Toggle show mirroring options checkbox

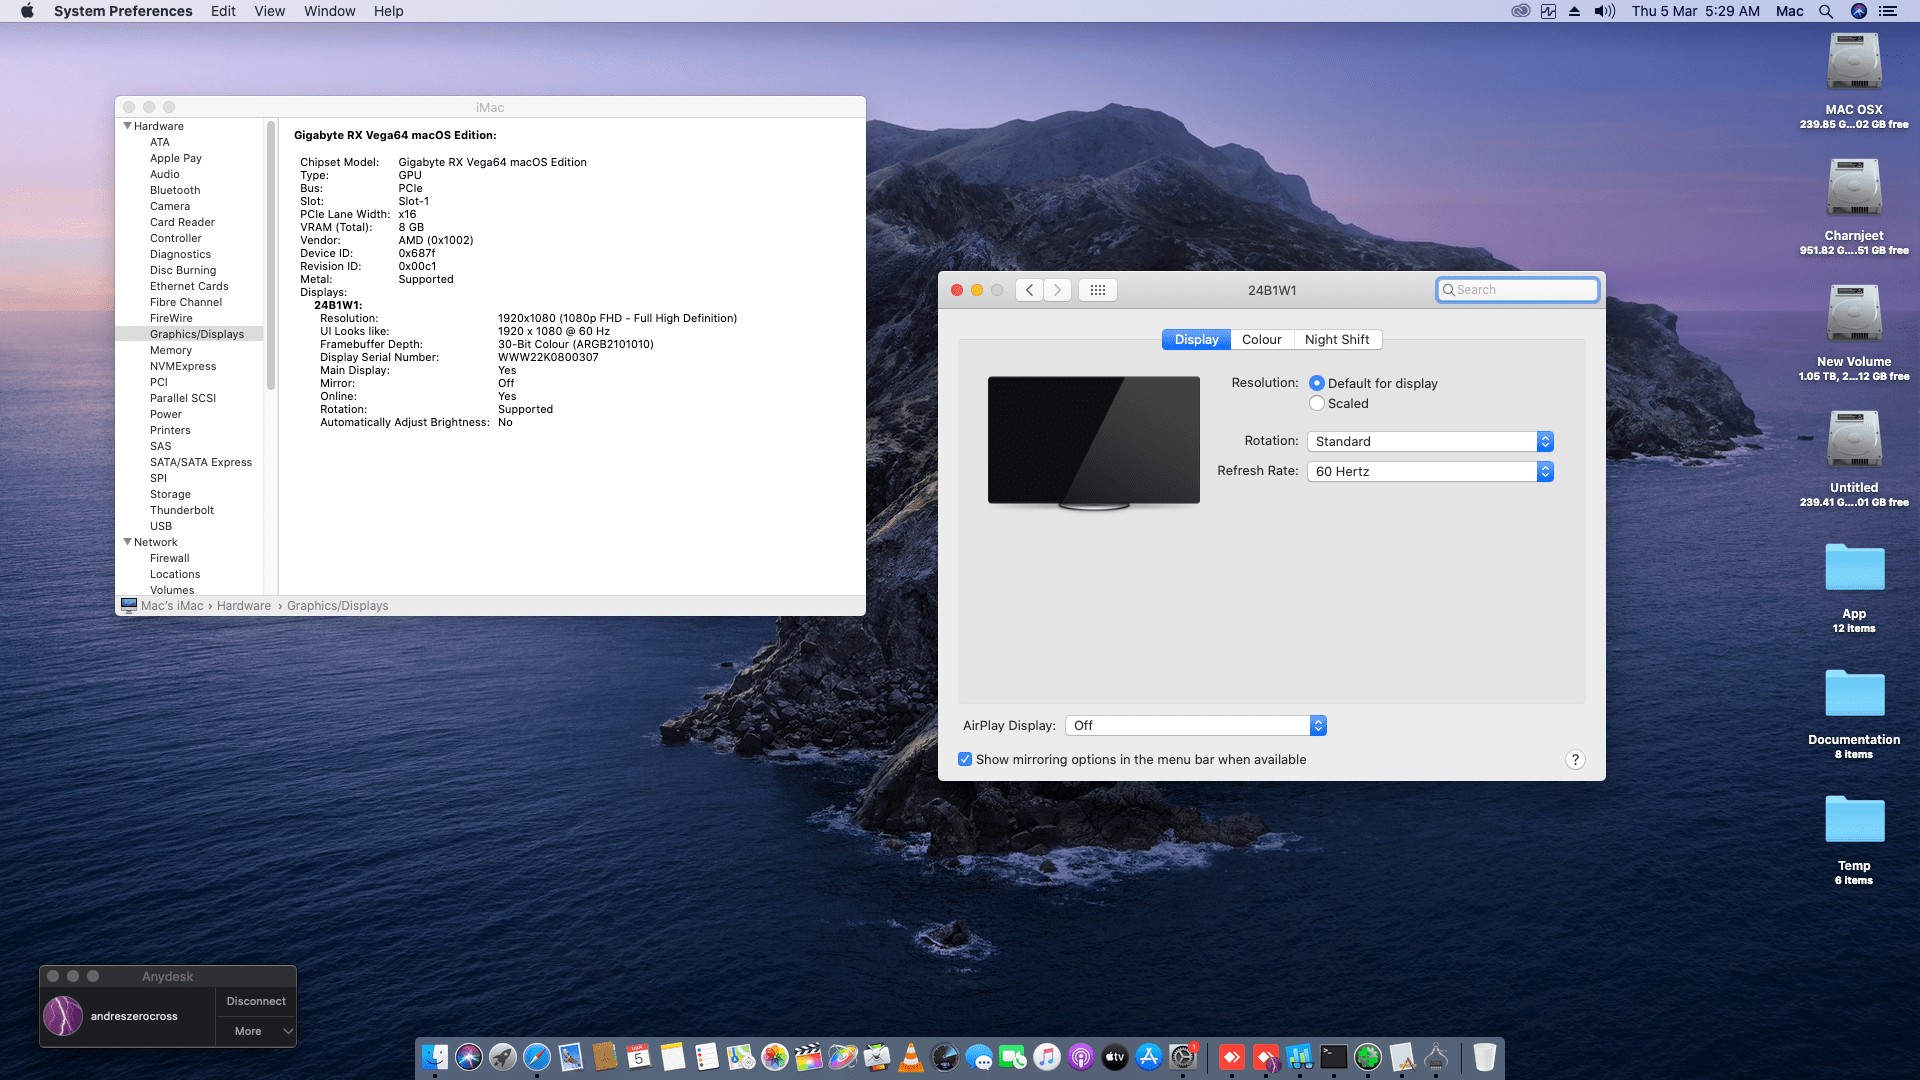[965, 760]
